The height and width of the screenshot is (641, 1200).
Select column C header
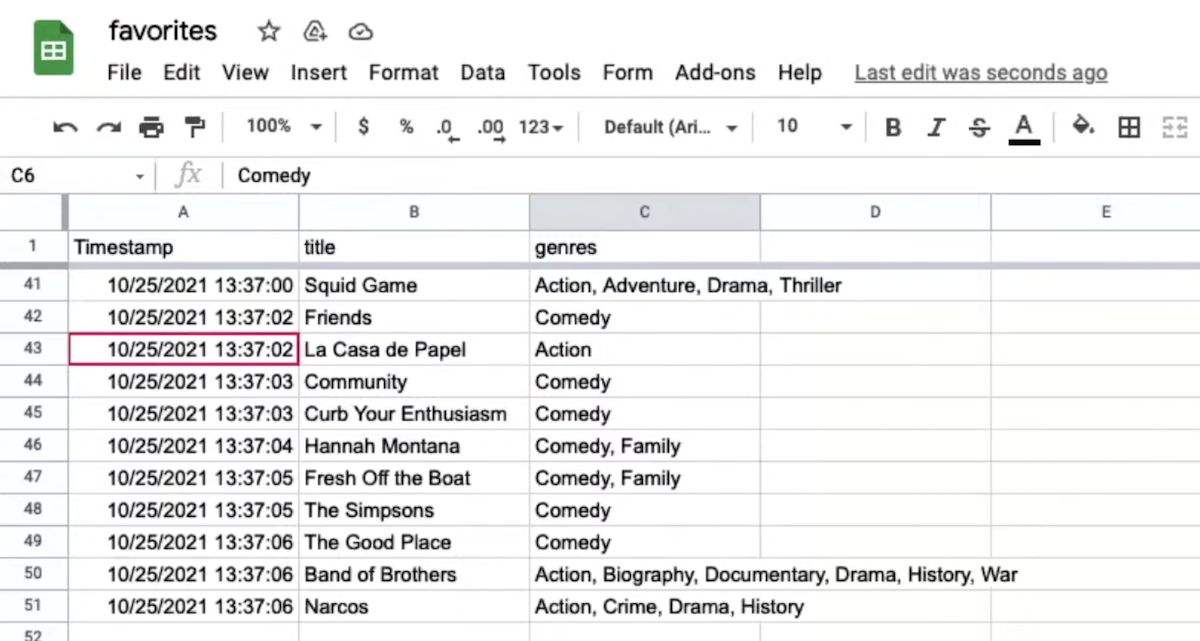pyautogui.click(x=645, y=212)
